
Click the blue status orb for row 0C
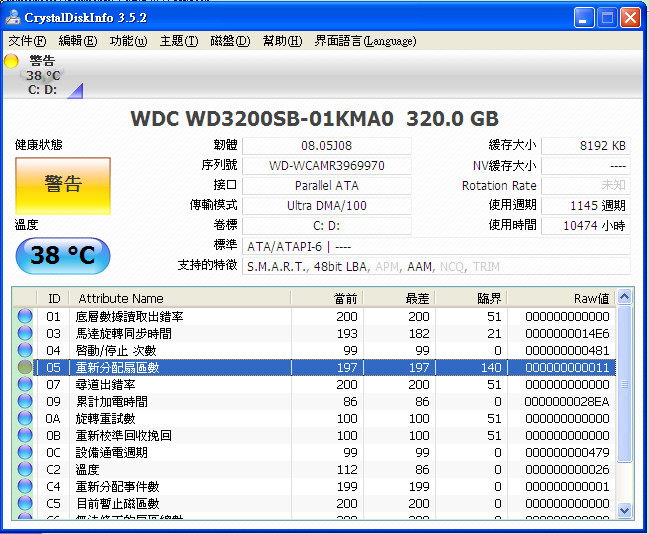(x=25, y=452)
